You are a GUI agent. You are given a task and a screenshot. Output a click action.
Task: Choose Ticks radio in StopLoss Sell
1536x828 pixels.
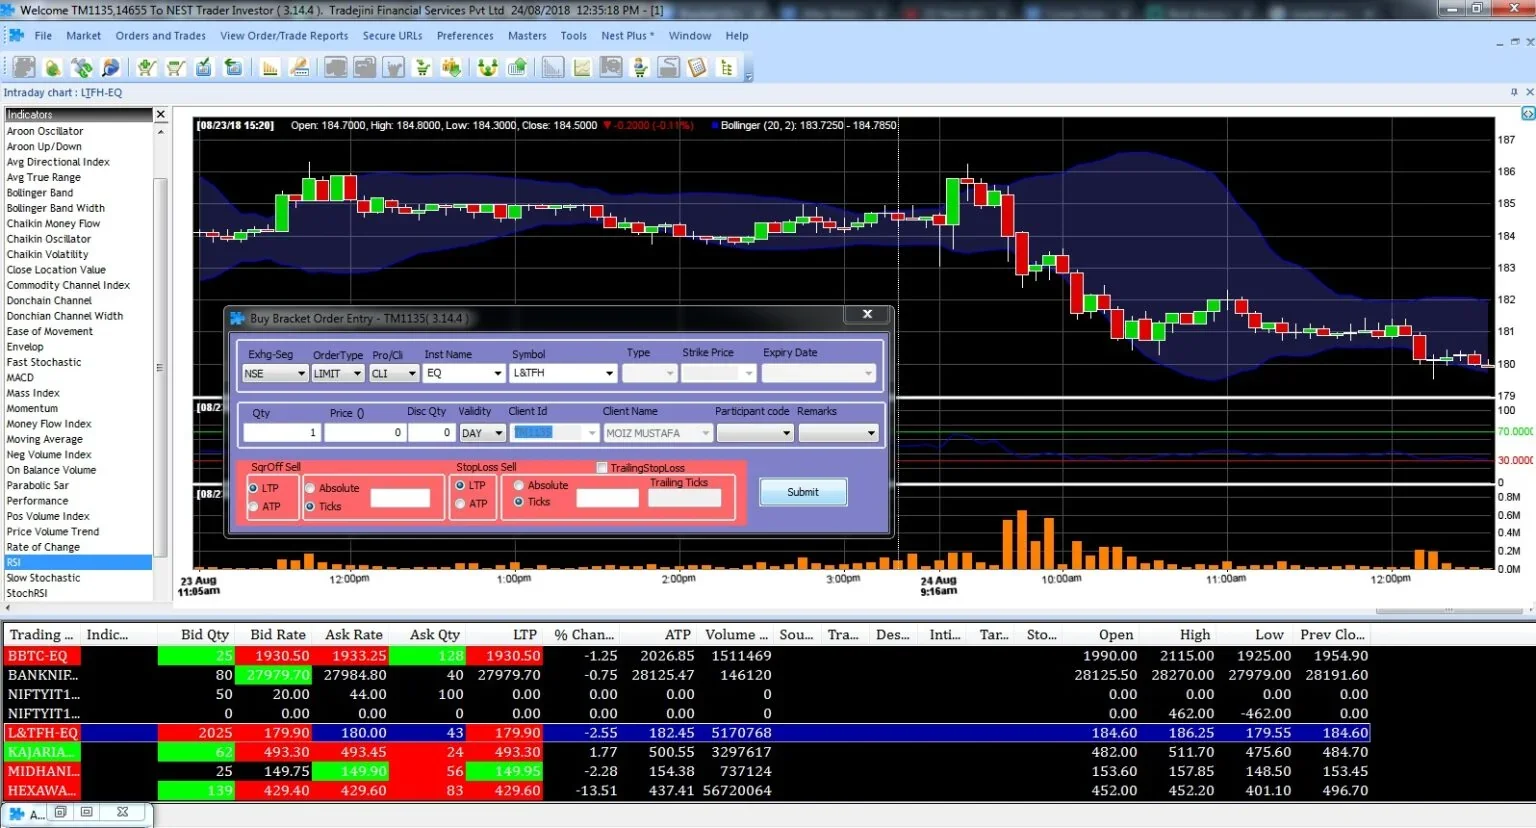pos(519,502)
